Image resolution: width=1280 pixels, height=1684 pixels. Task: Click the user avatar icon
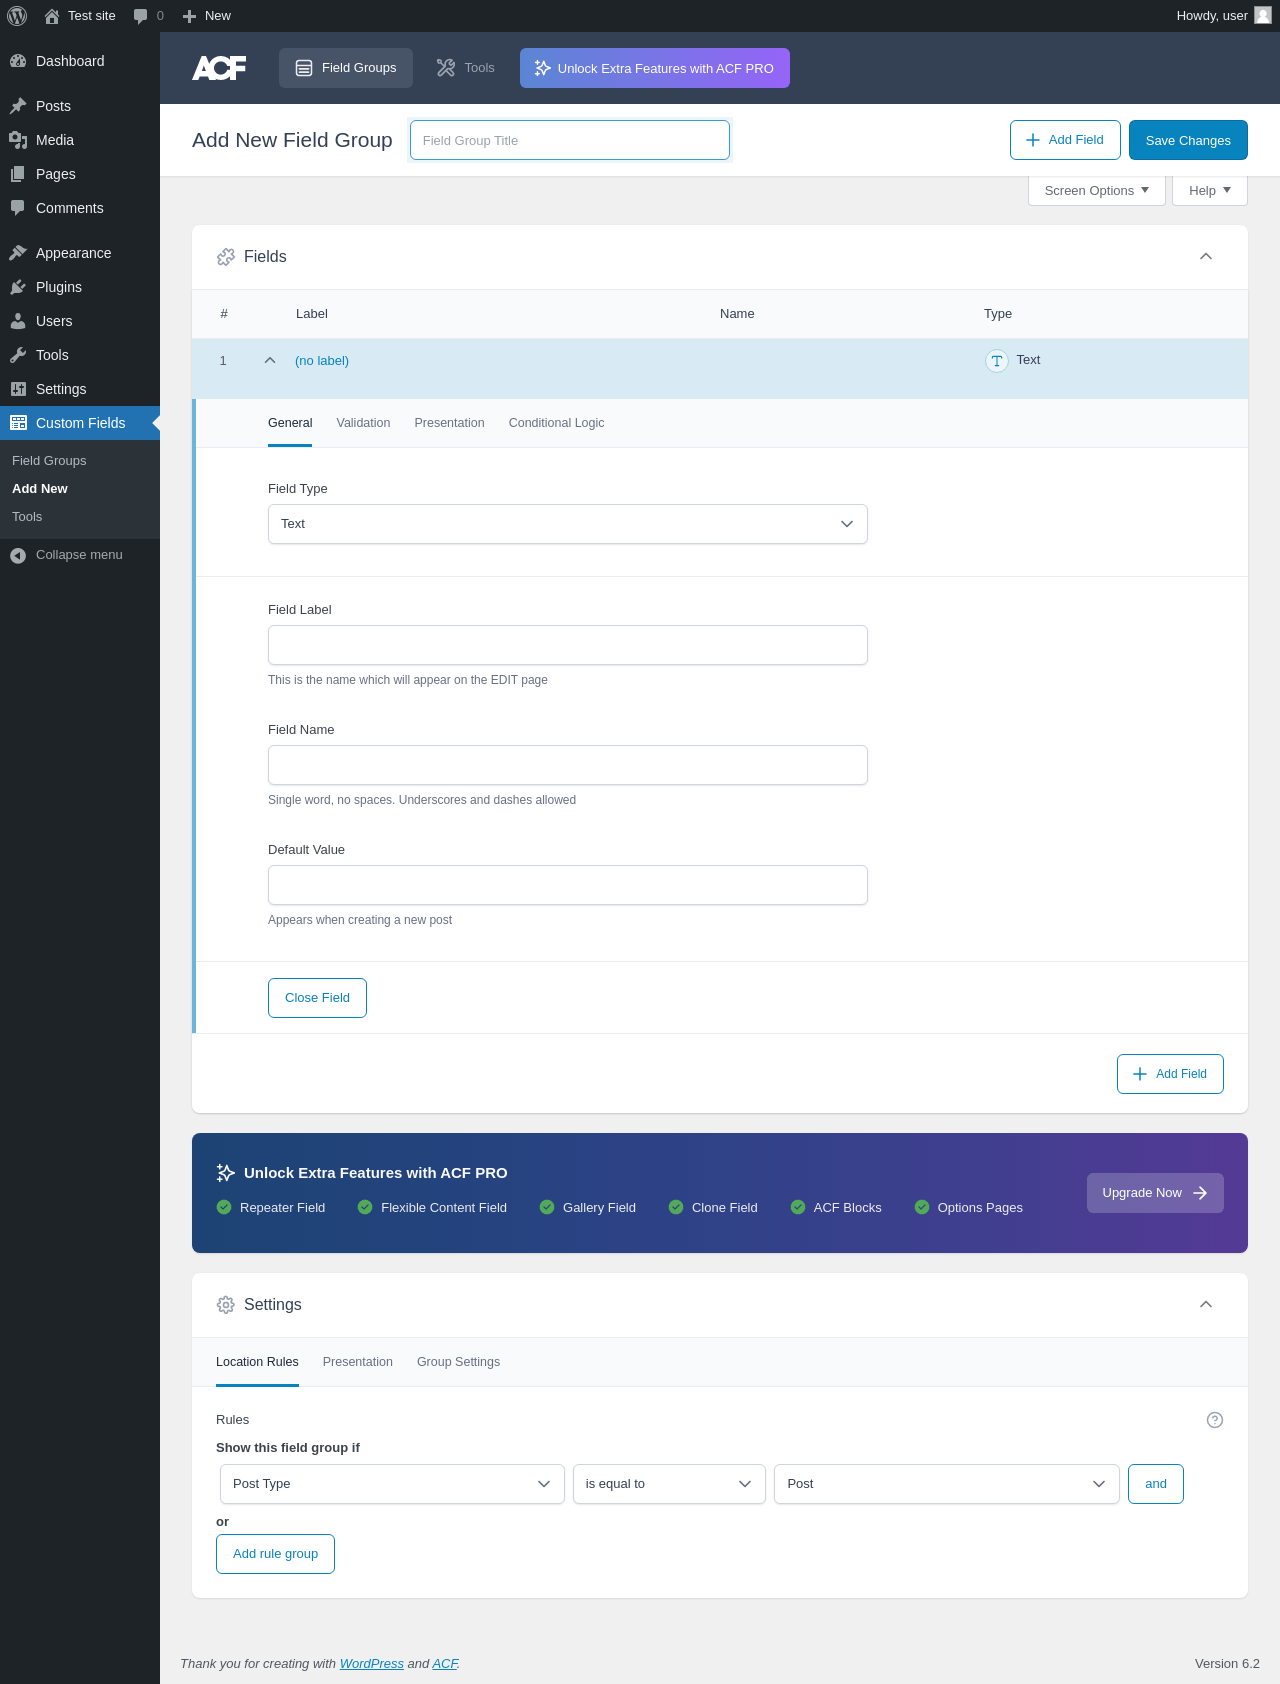coord(1263,15)
